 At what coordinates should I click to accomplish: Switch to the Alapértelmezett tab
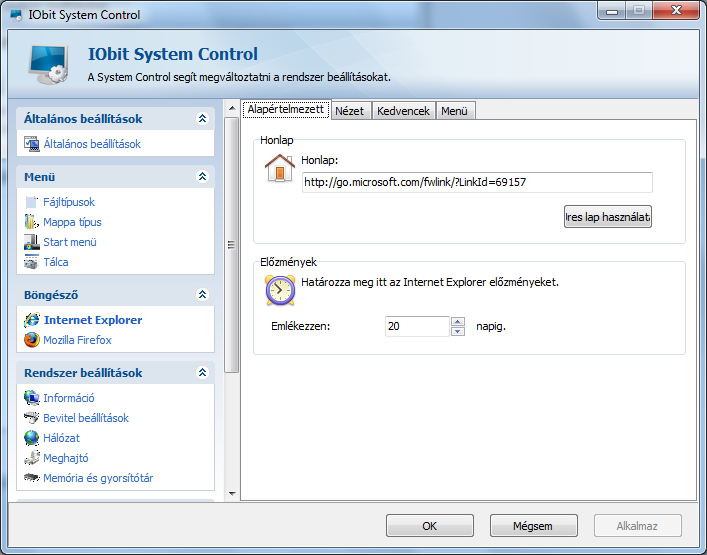point(286,110)
